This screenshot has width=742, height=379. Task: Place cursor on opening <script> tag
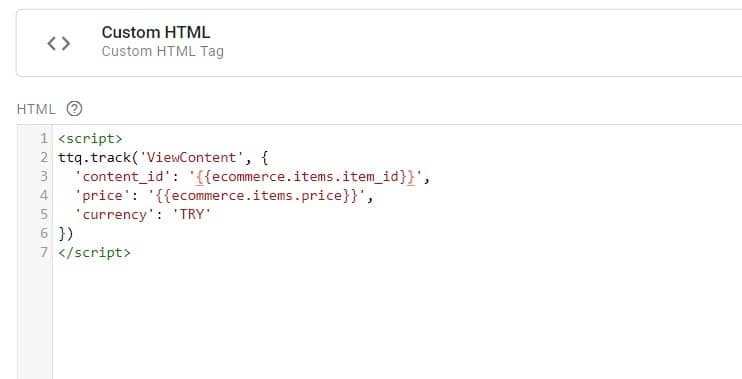coord(90,139)
